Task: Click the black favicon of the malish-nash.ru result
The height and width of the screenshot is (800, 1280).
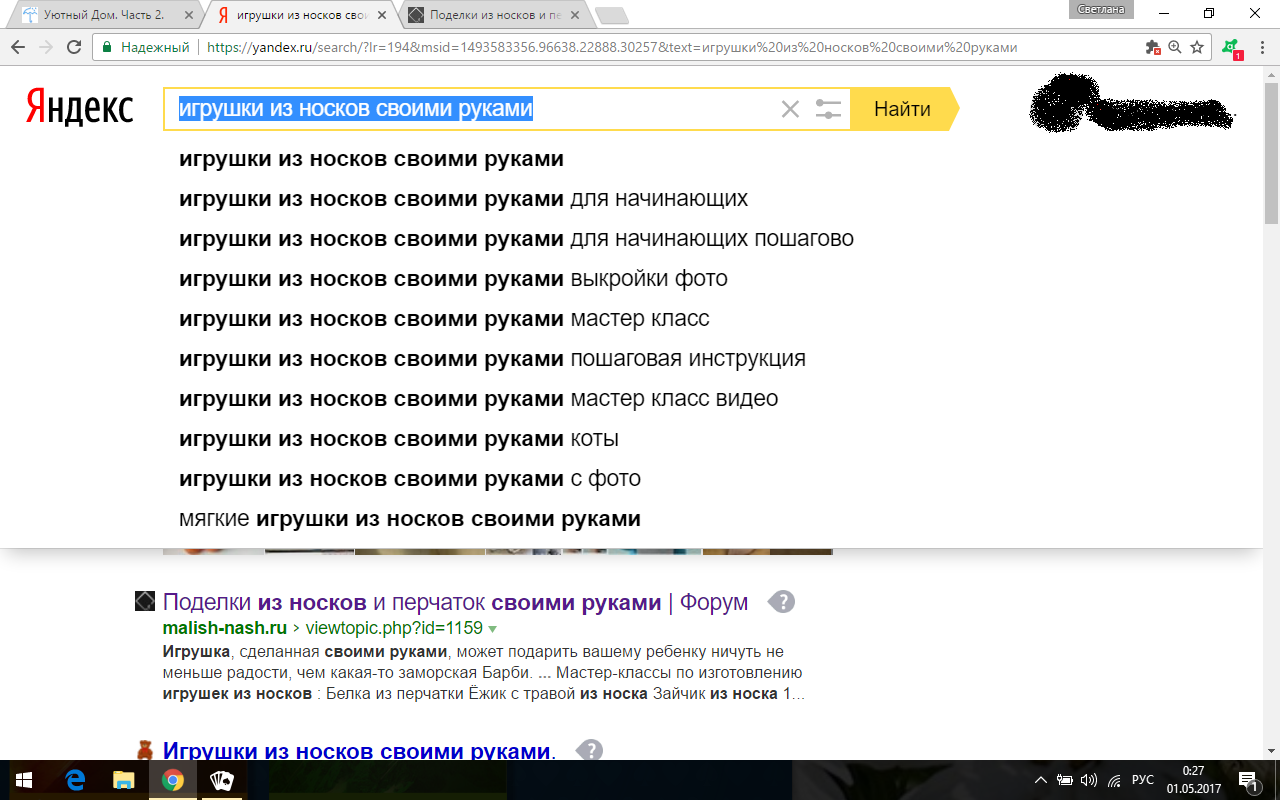Action: click(x=145, y=601)
